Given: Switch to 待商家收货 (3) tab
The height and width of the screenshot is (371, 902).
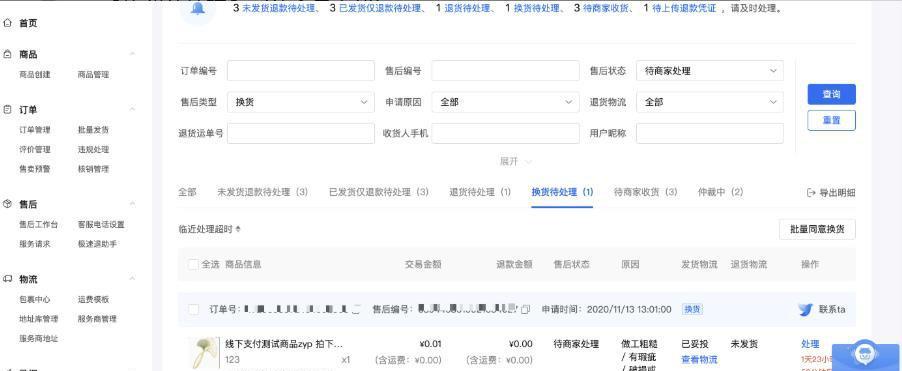Looking at the screenshot, I should click(x=645, y=192).
